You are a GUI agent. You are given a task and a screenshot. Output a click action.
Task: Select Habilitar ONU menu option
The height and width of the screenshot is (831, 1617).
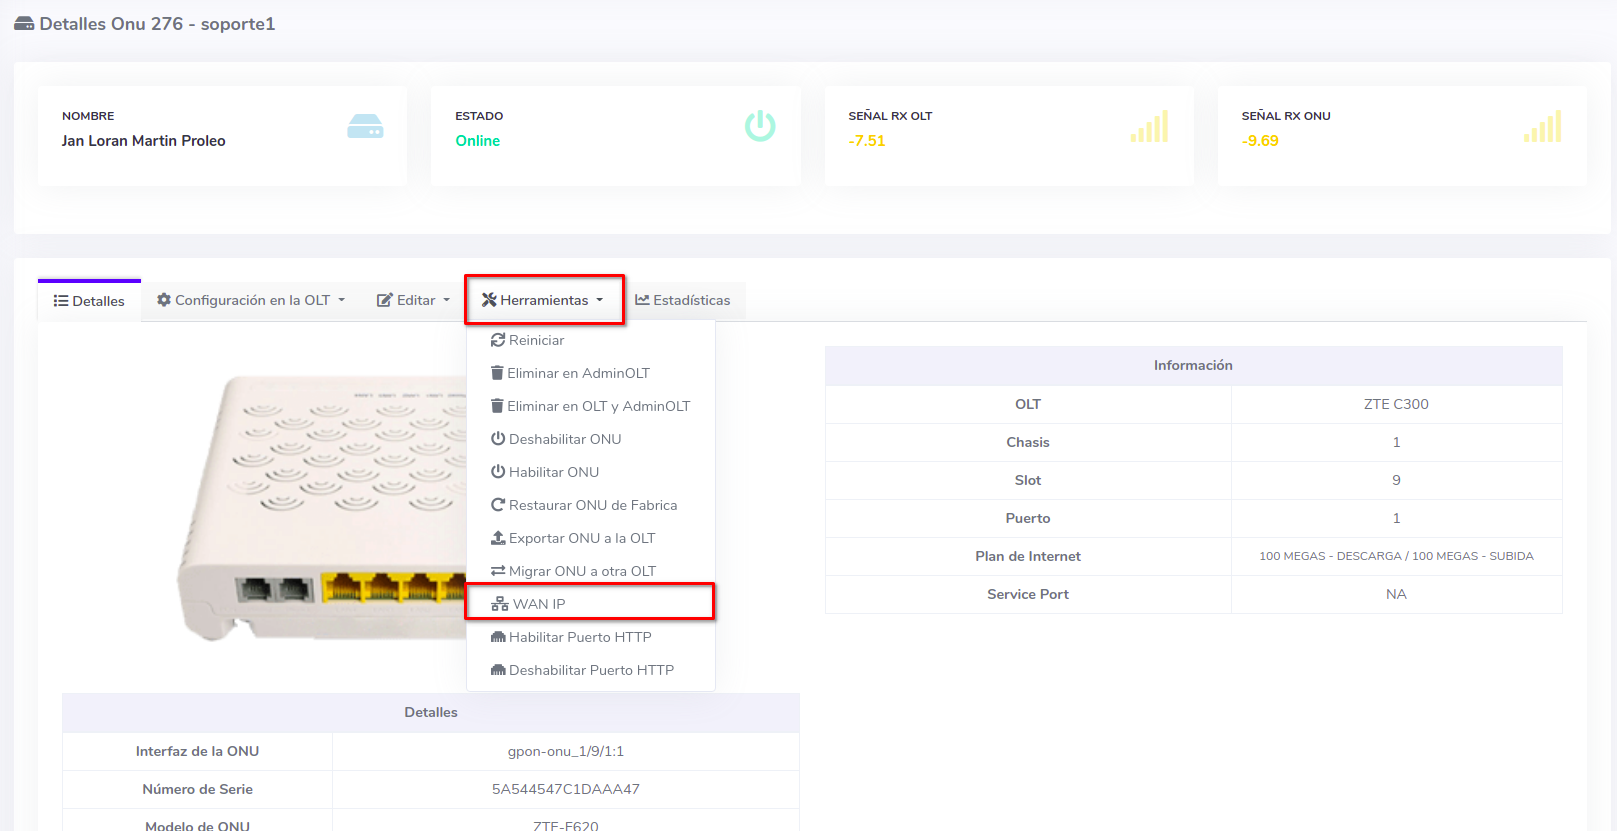pos(553,472)
